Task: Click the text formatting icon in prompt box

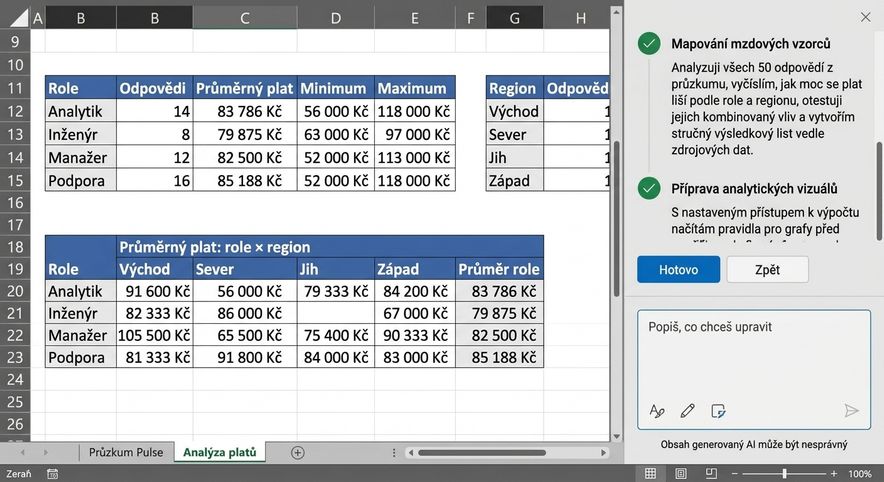Action: (656, 411)
